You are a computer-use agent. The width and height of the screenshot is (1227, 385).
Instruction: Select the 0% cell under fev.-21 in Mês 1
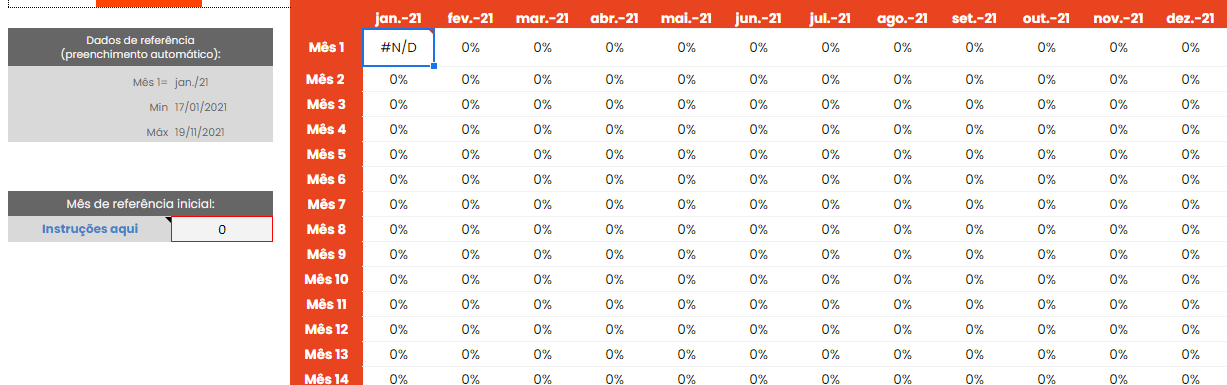tap(470, 47)
